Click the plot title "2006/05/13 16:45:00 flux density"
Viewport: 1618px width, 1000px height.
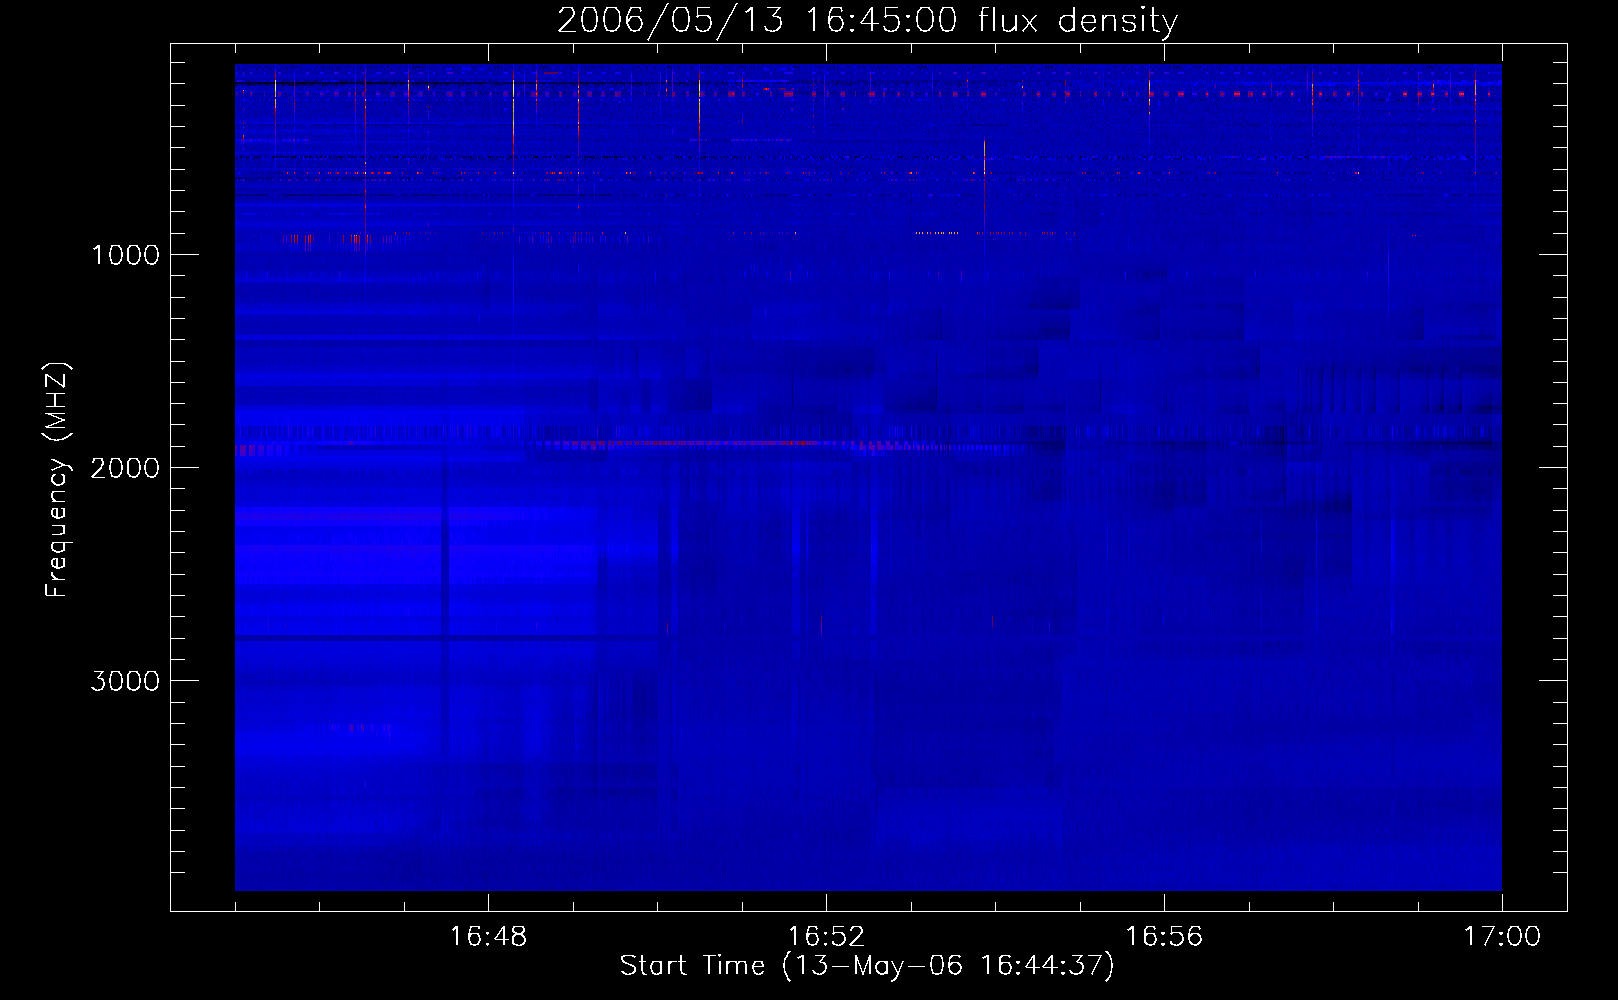pyautogui.click(x=867, y=21)
